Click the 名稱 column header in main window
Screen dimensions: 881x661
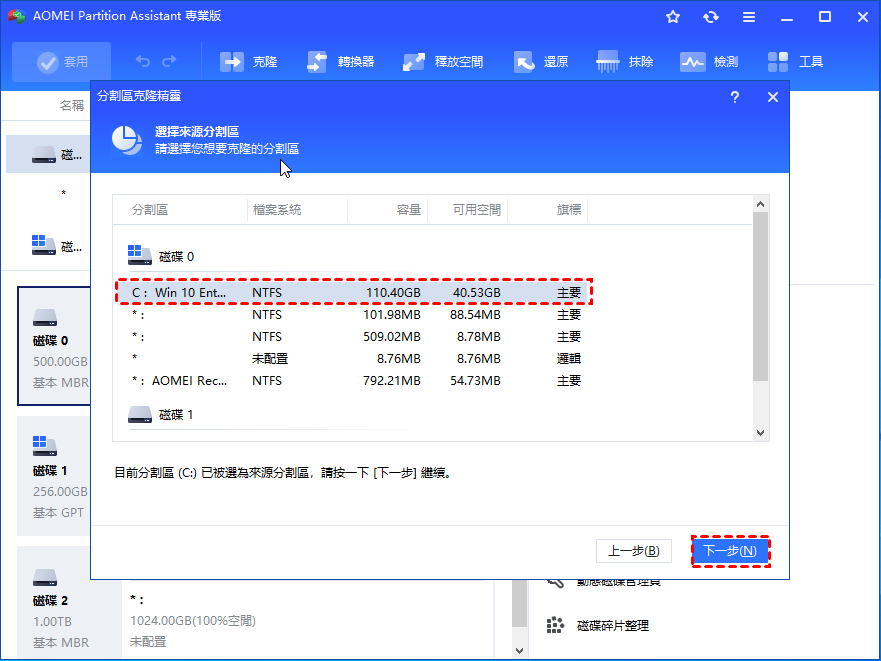(x=72, y=105)
